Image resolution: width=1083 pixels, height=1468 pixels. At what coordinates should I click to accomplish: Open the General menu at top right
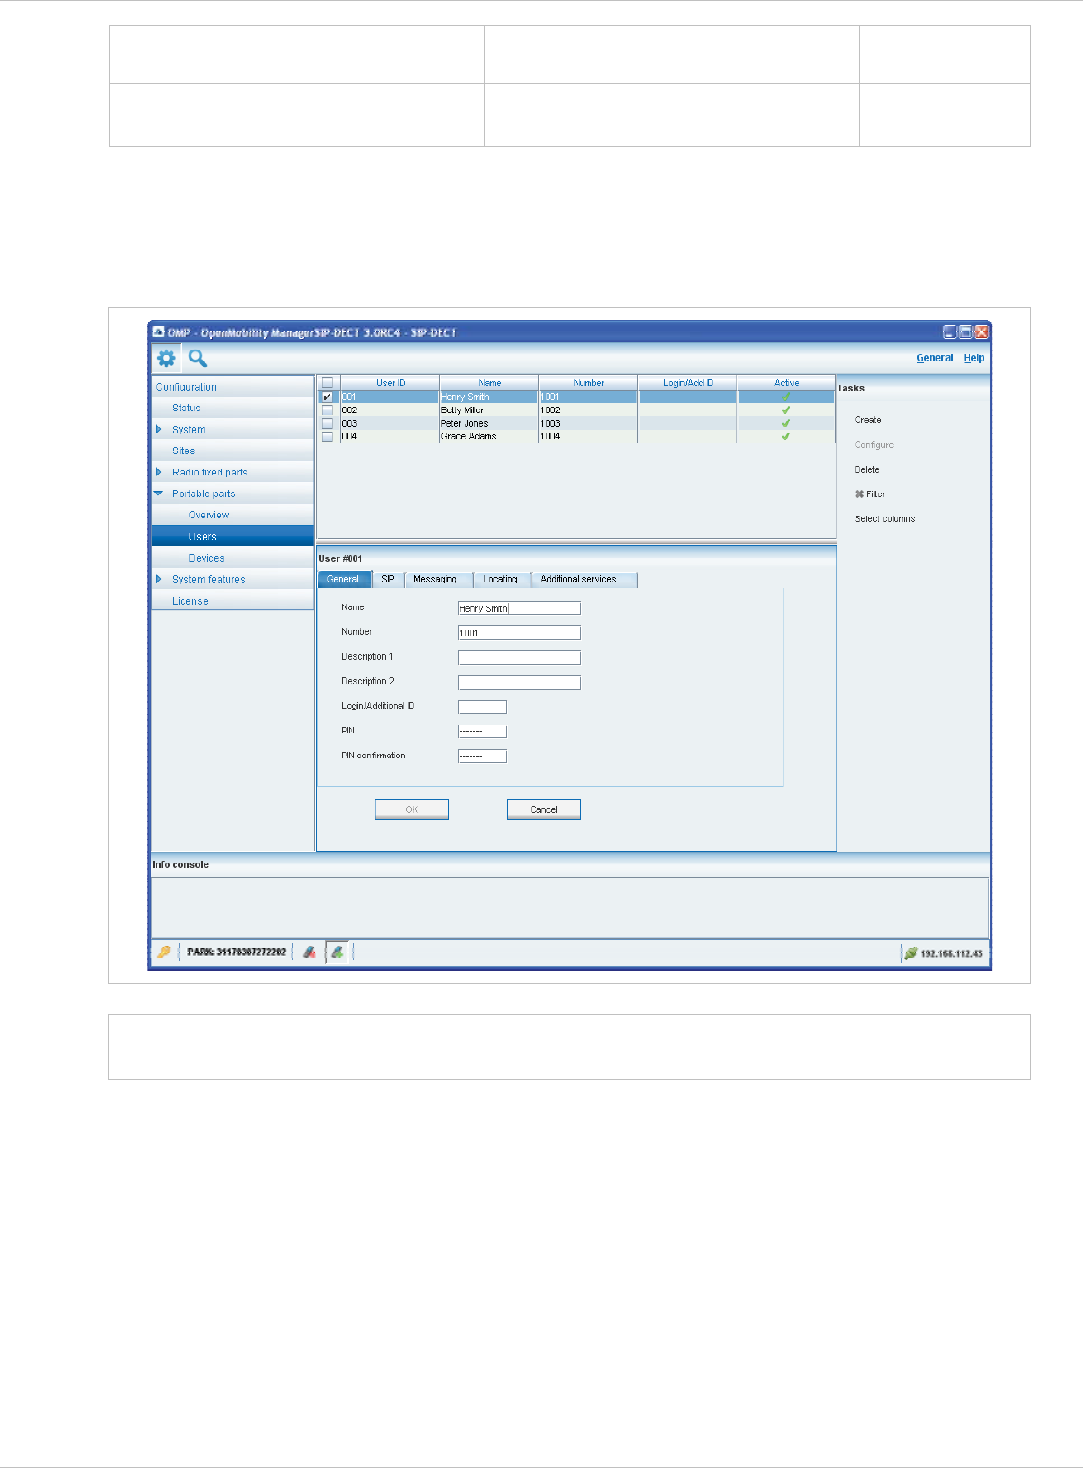coord(935,358)
